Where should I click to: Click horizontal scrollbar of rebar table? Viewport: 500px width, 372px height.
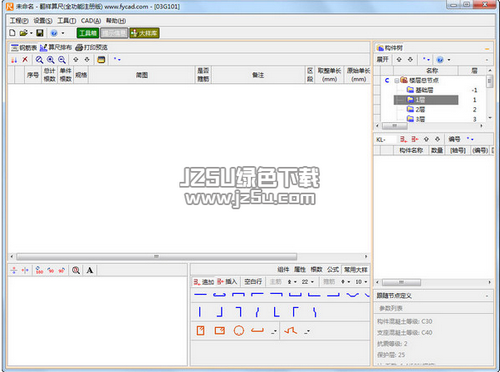point(157,256)
